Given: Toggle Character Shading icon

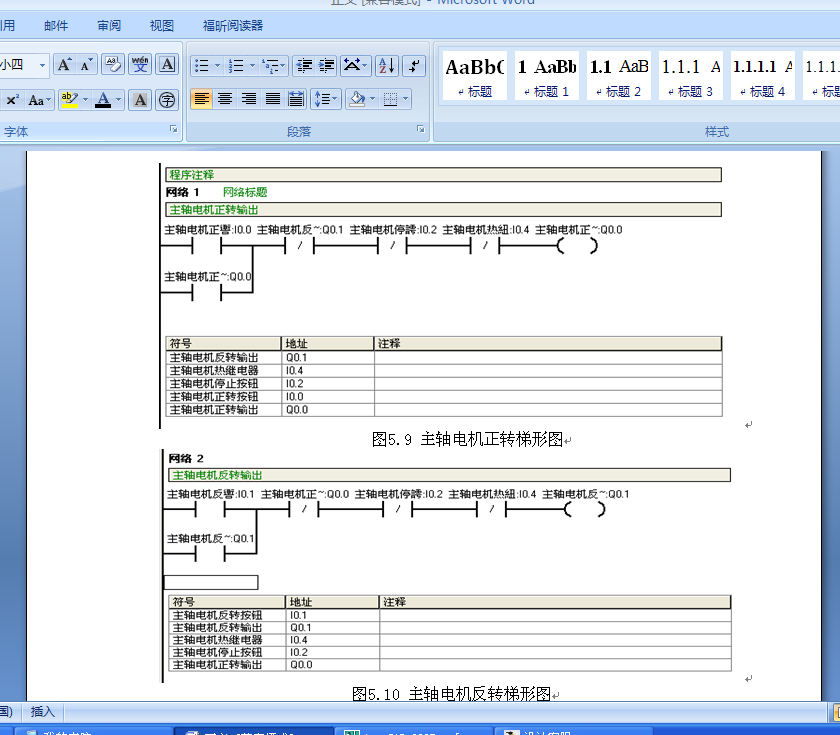Looking at the screenshot, I should (140, 100).
